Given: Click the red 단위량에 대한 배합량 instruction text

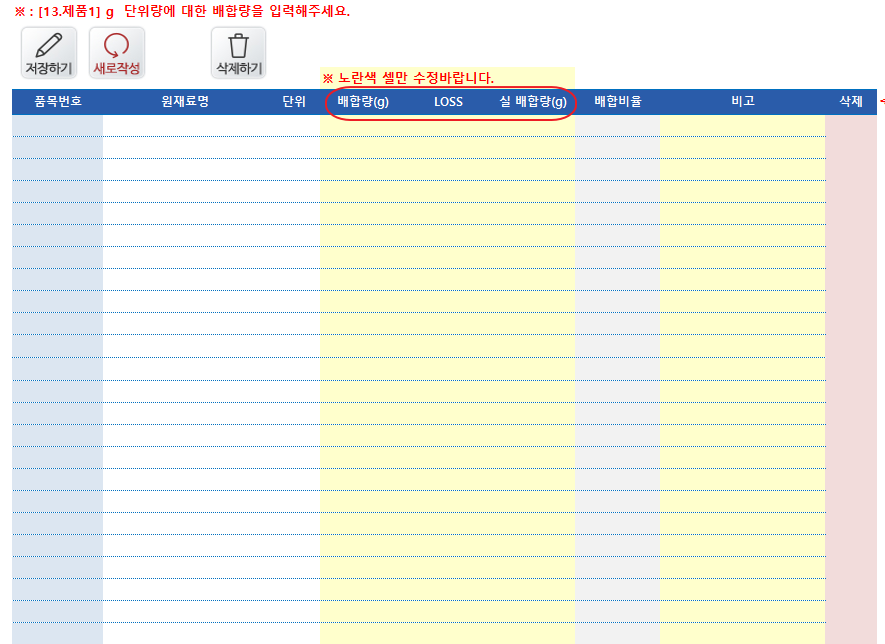Looking at the screenshot, I should click(x=182, y=11).
